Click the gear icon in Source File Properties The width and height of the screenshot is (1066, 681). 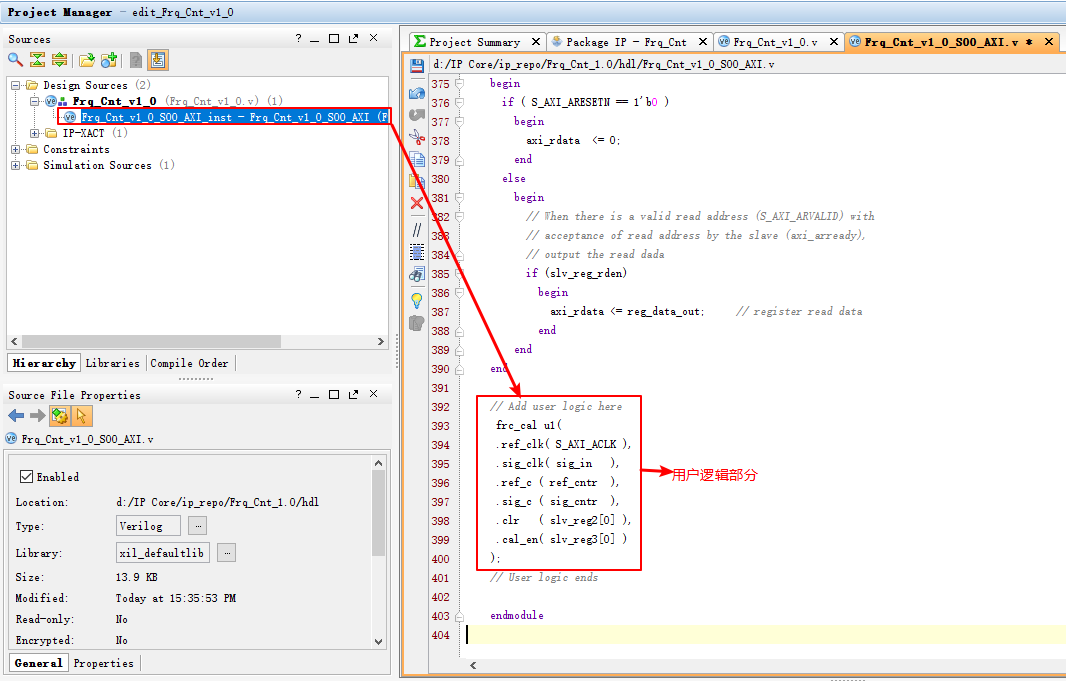point(60,415)
